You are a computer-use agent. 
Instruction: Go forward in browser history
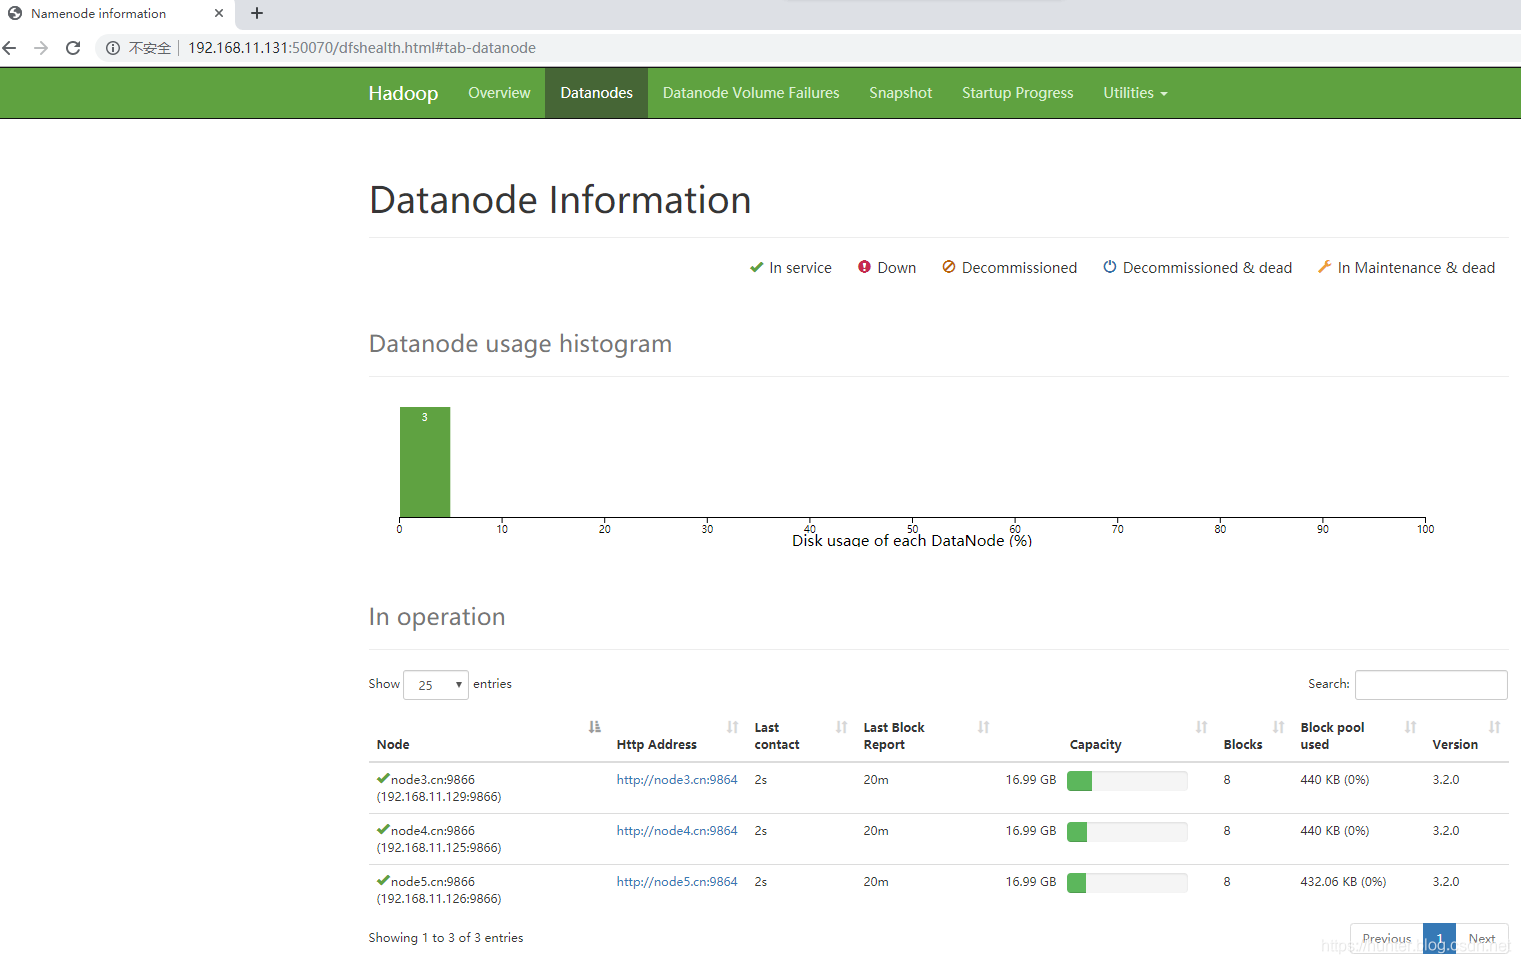click(41, 48)
